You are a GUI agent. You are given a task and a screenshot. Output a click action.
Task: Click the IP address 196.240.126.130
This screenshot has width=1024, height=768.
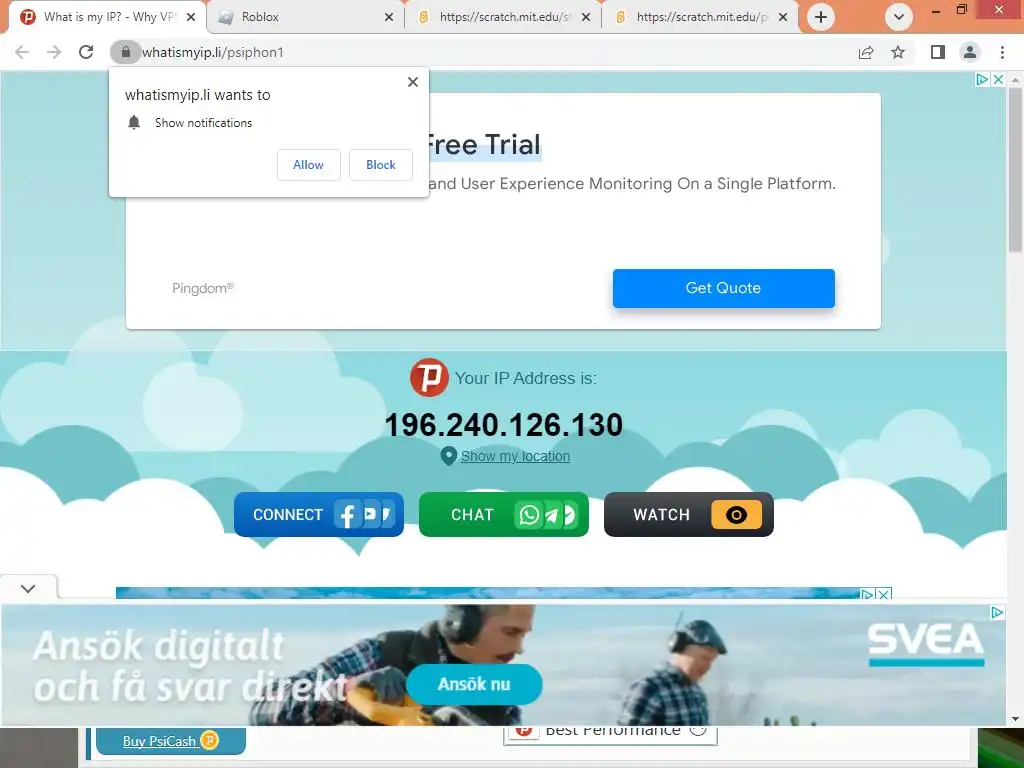(x=504, y=425)
